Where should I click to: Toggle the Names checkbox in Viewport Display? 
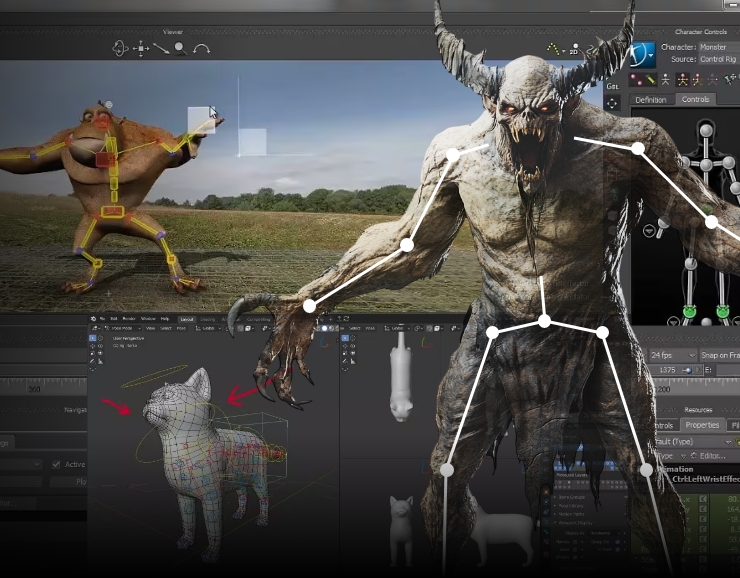pyautogui.click(x=575, y=542)
